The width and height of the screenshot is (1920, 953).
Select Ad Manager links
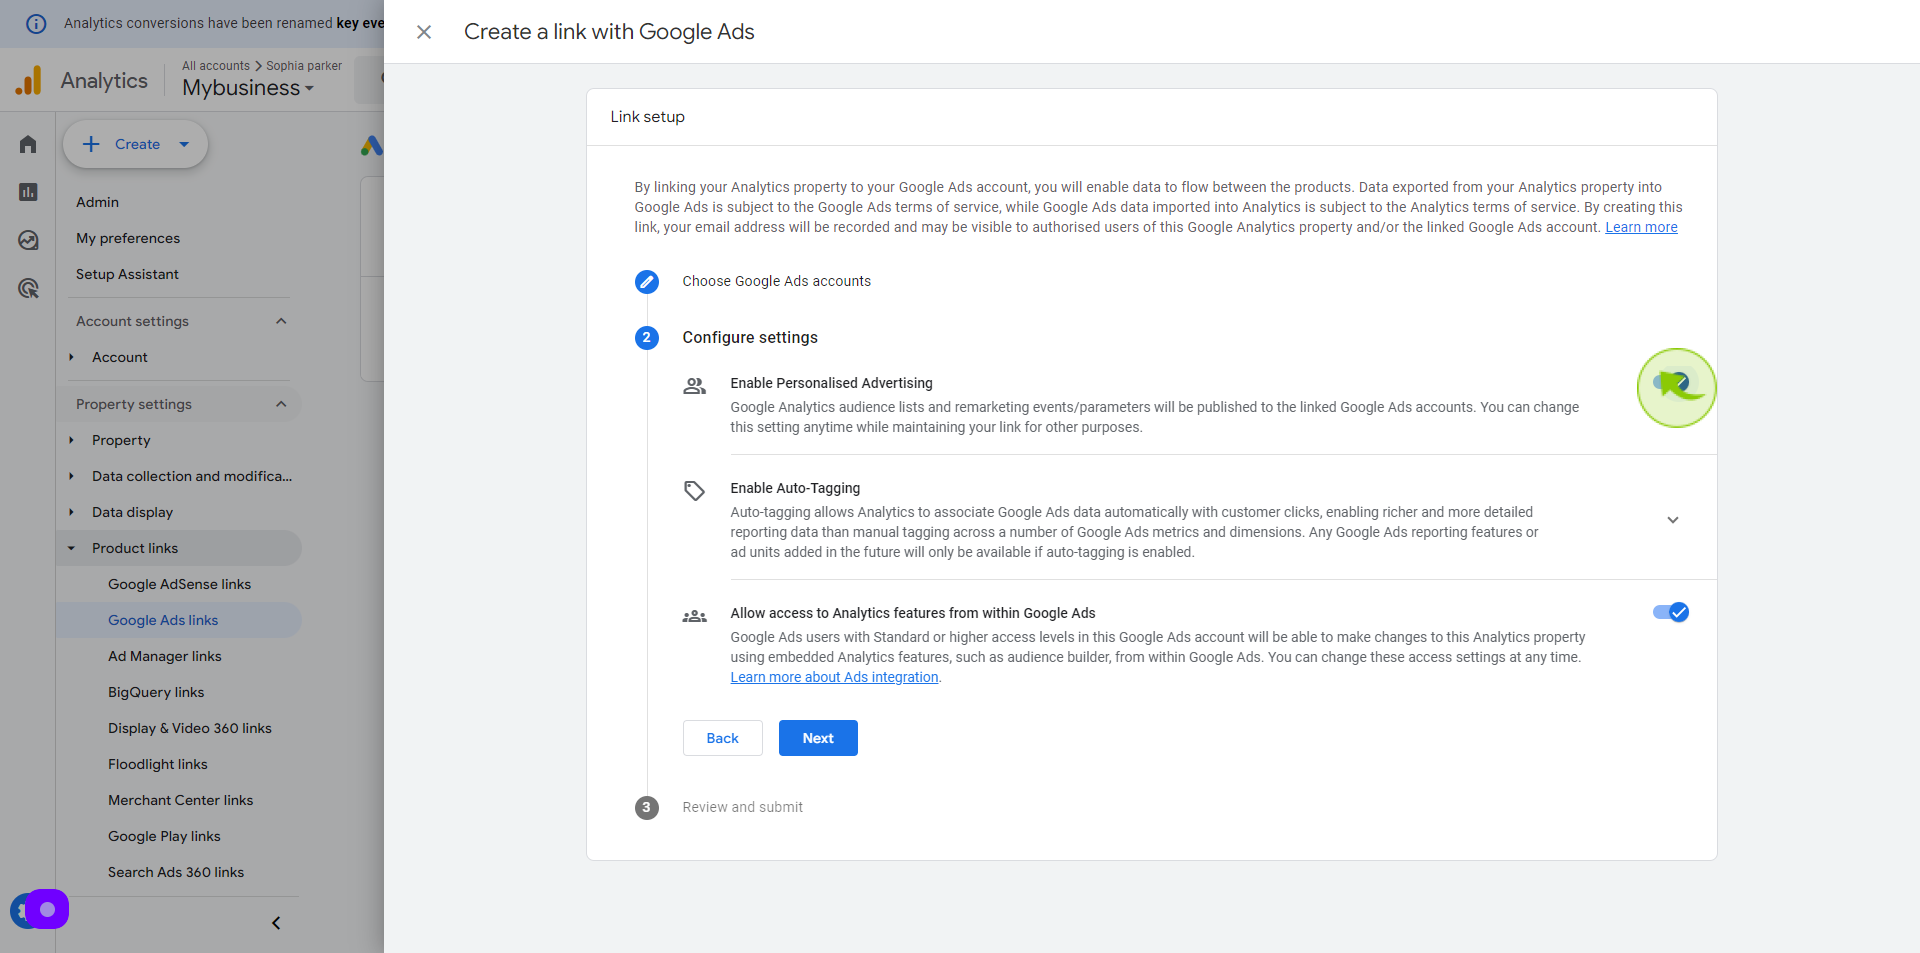[x=165, y=656]
